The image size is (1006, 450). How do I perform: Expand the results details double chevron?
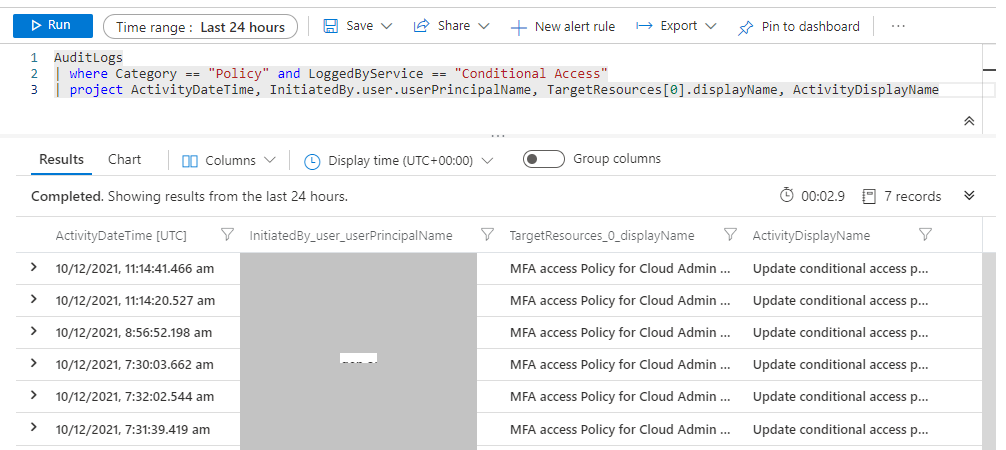click(968, 196)
